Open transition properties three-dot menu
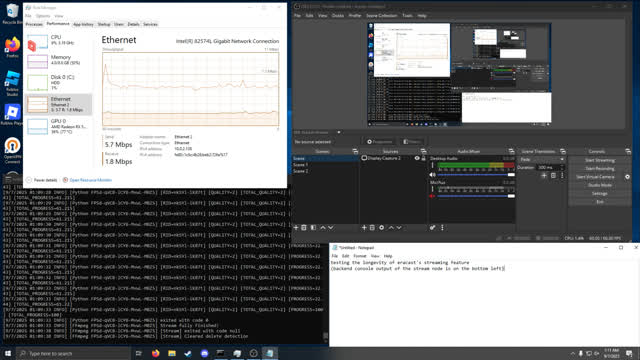 [562, 176]
